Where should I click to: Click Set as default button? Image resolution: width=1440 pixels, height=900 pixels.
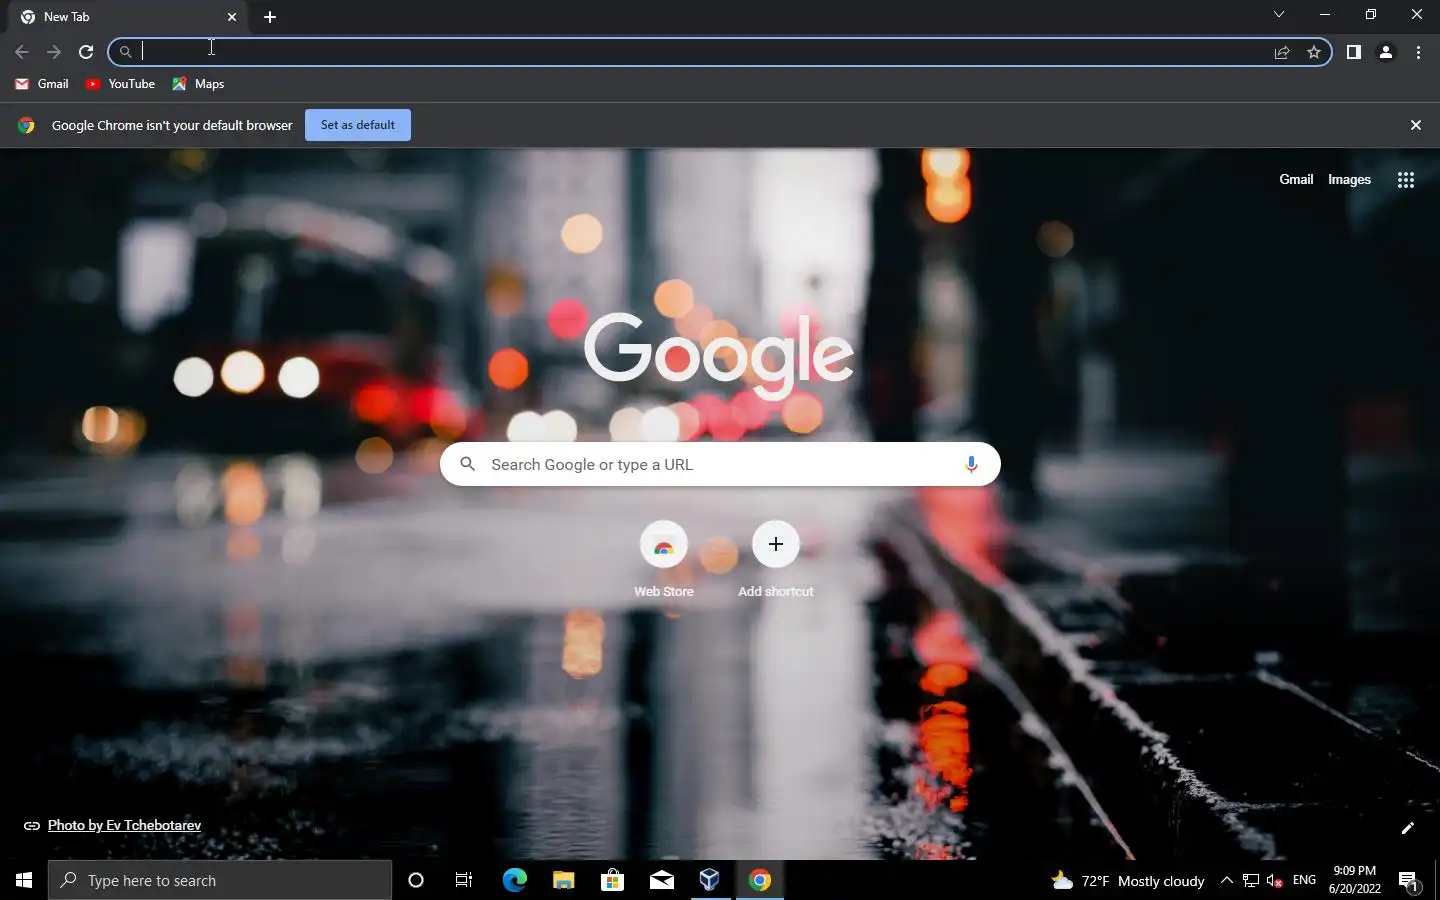click(x=358, y=125)
